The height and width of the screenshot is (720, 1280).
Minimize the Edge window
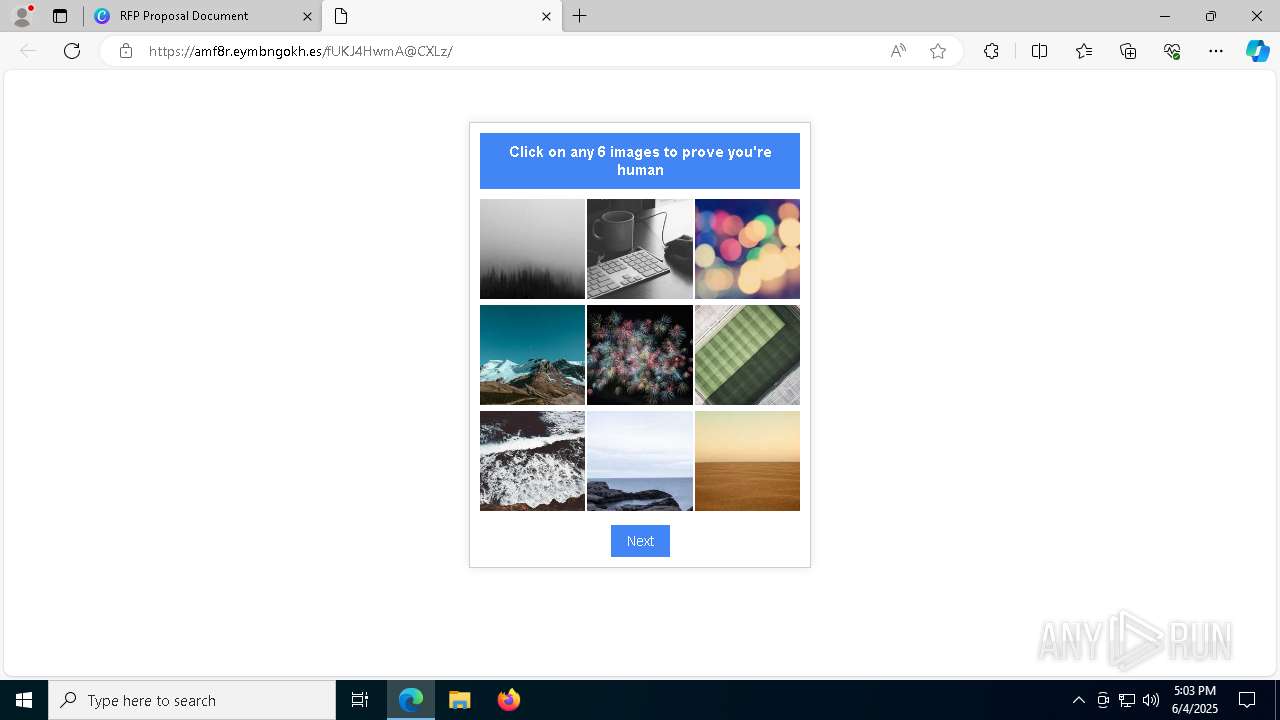tap(1164, 16)
